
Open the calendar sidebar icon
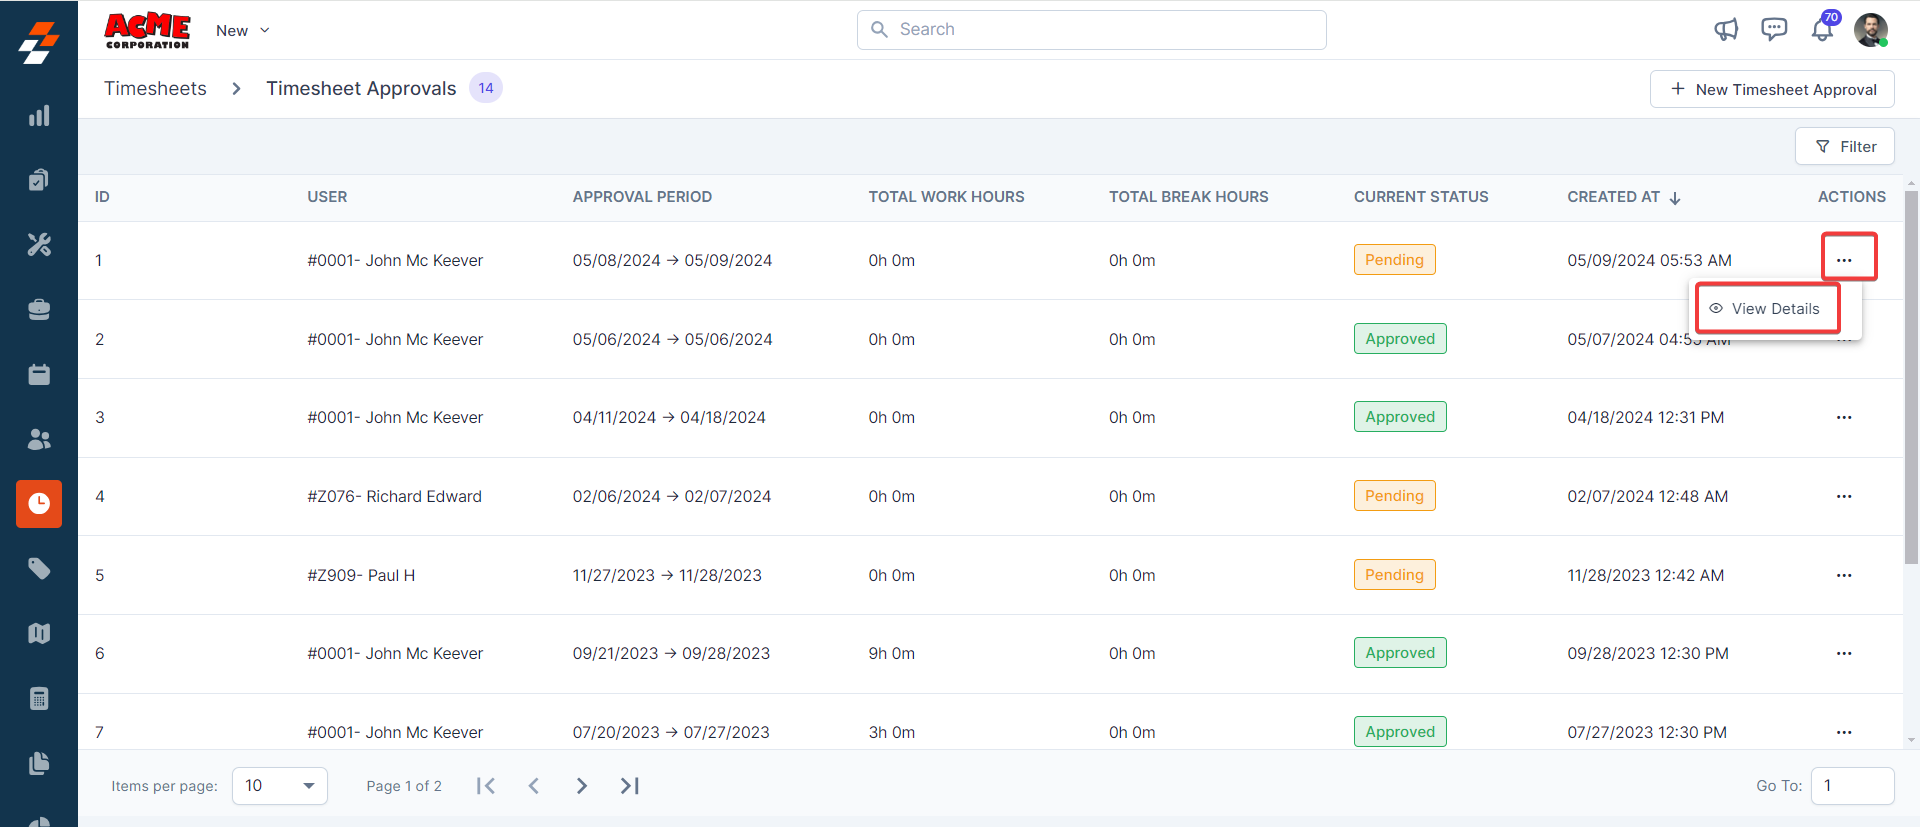(39, 375)
